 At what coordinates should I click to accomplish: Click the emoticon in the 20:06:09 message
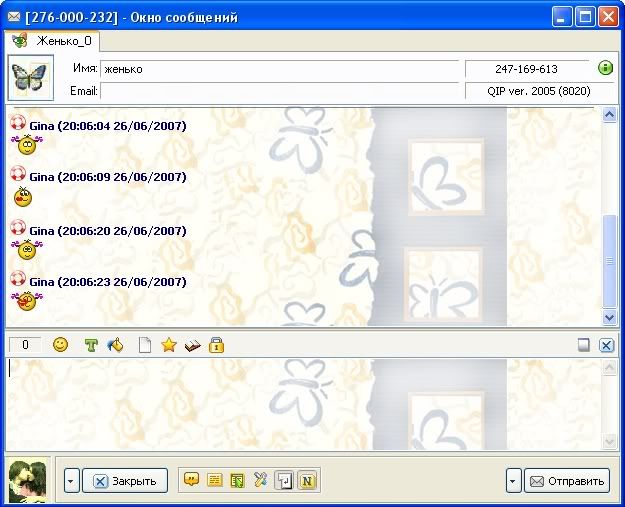(23, 197)
